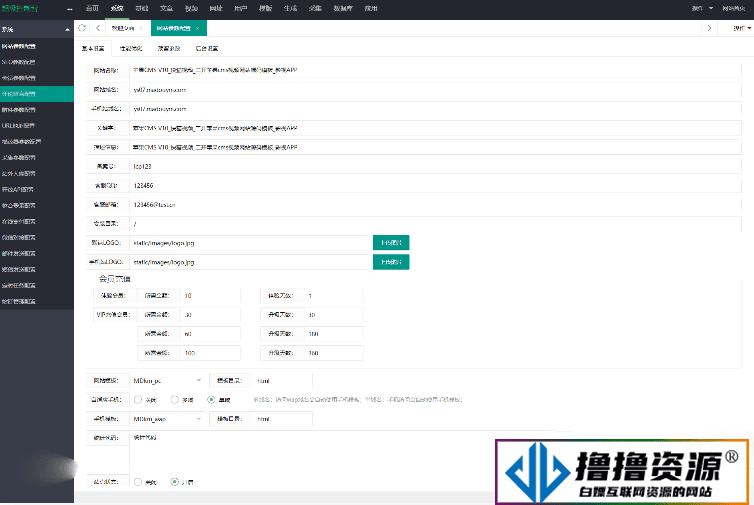Open 视频 in the top menu
This screenshot has height=505, width=754.
pyautogui.click(x=191, y=9)
